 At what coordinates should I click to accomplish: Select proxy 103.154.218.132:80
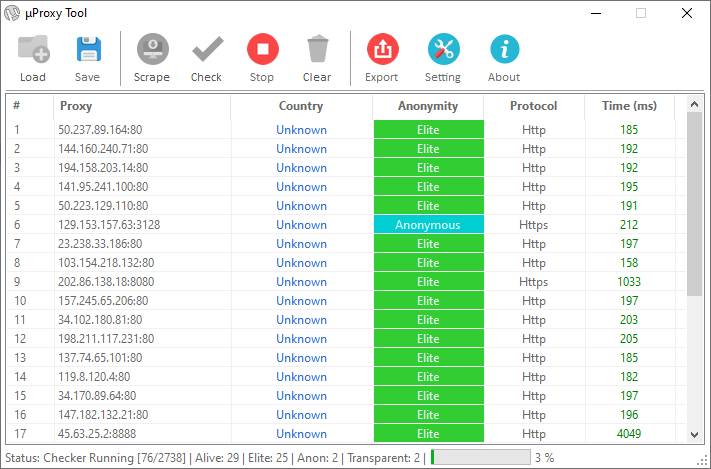tap(106, 263)
